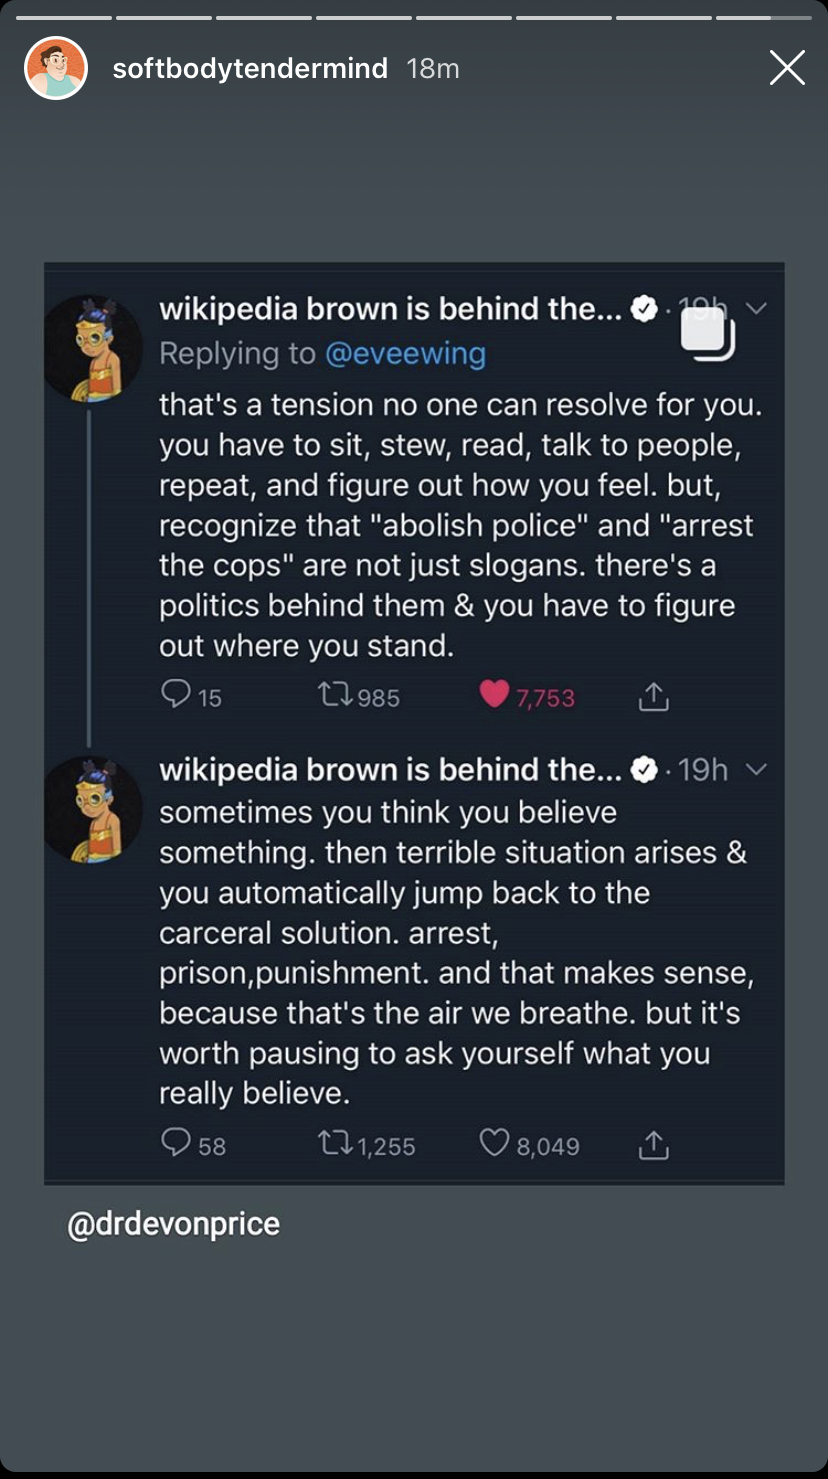Toggle the heart with 8,049 likes
The height and width of the screenshot is (1479, 828).
click(x=494, y=1143)
